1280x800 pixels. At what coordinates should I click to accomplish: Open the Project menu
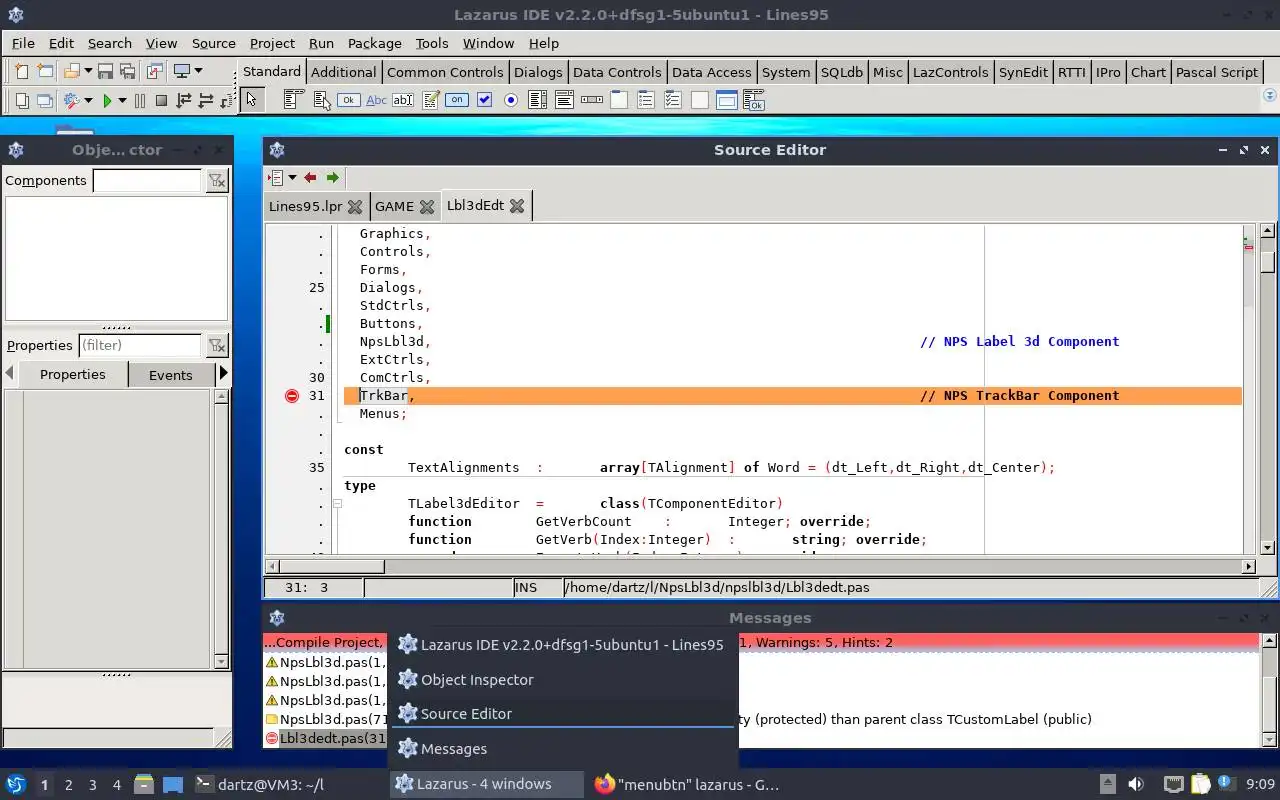click(x=272, y=43)
